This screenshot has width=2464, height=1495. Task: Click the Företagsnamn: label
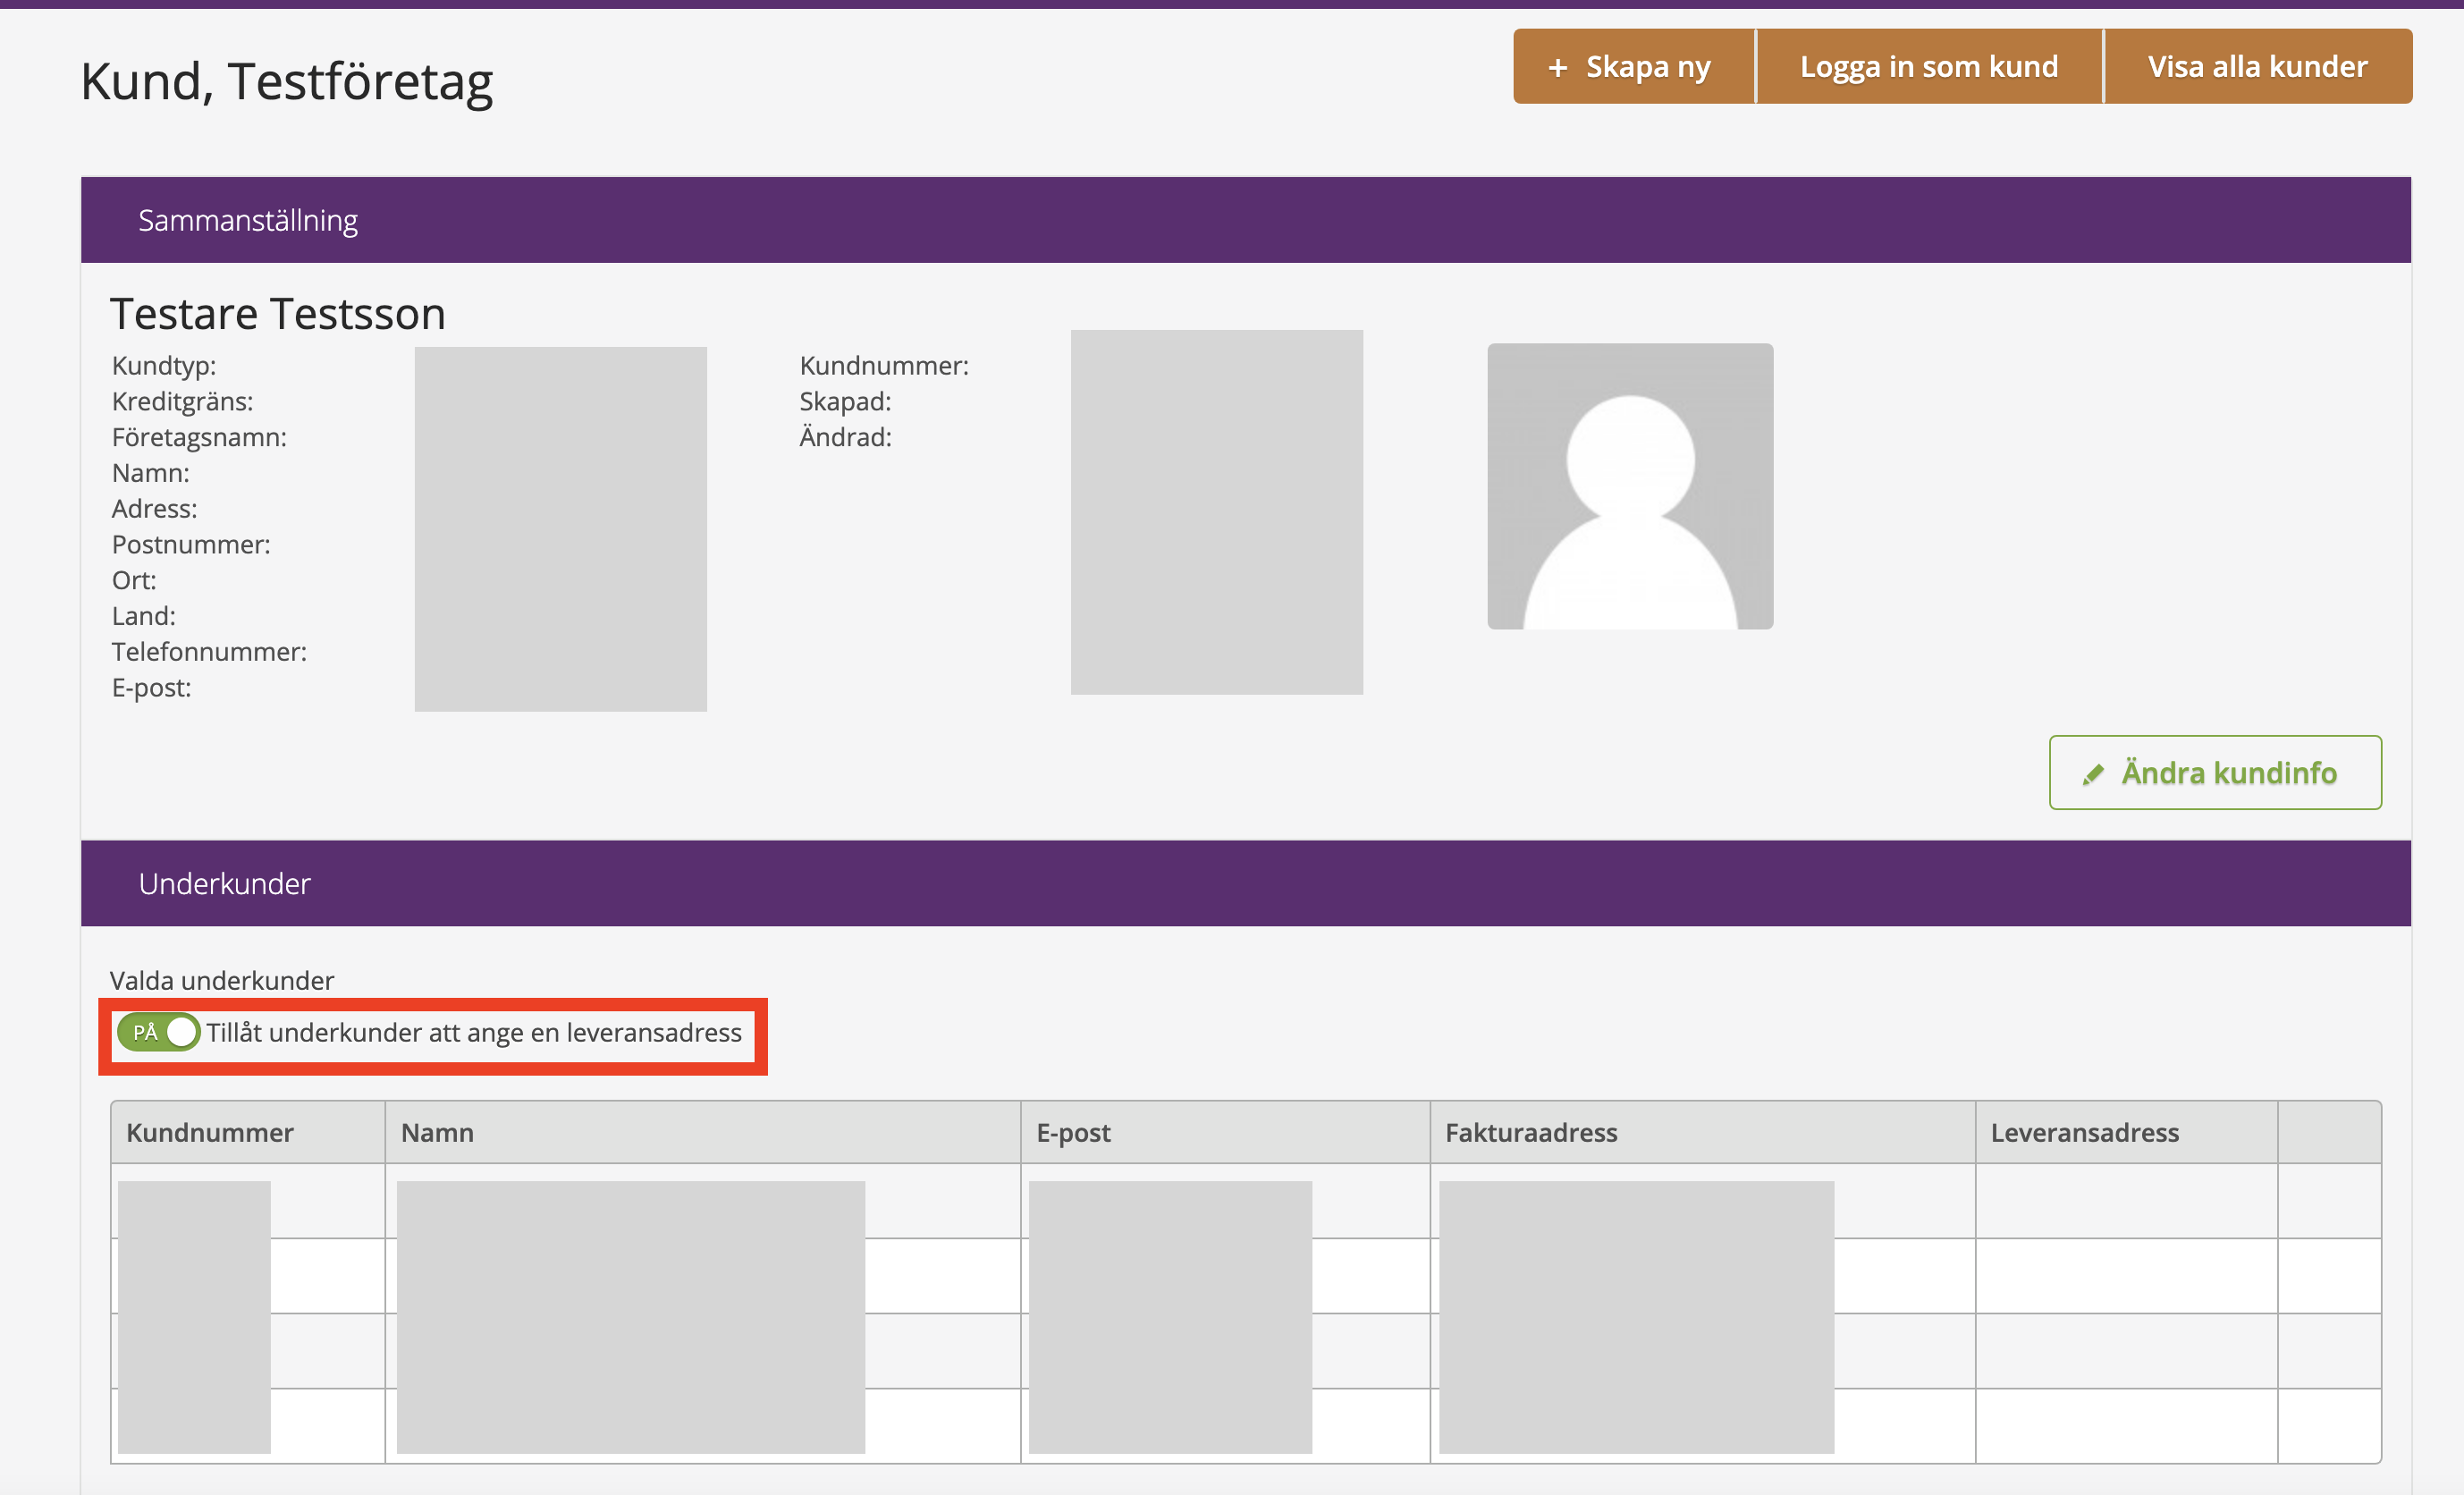199,437
